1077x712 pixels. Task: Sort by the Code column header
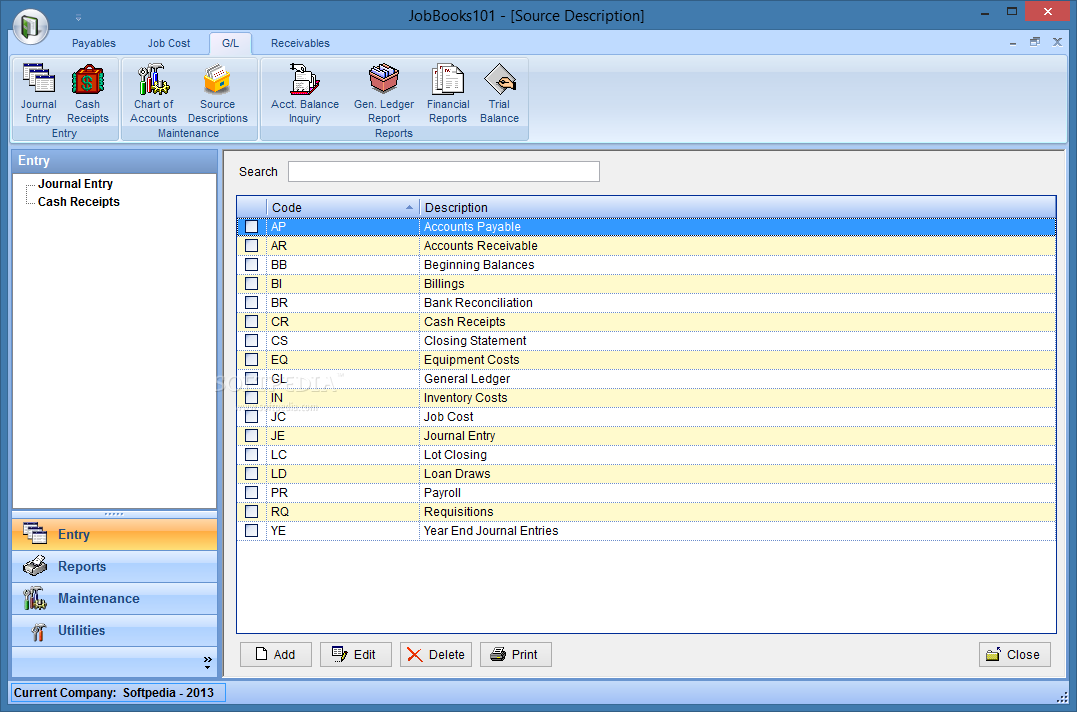coord(343,207)
